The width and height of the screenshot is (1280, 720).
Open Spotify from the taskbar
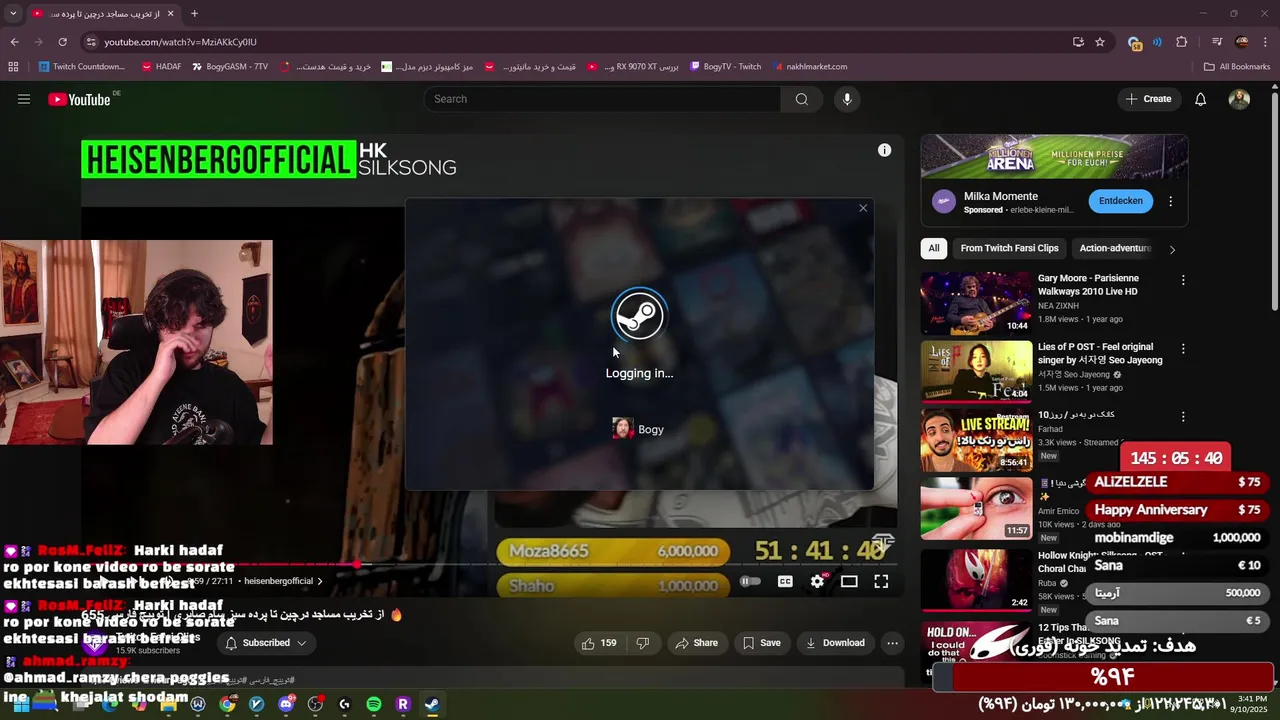tap(374, 704)
